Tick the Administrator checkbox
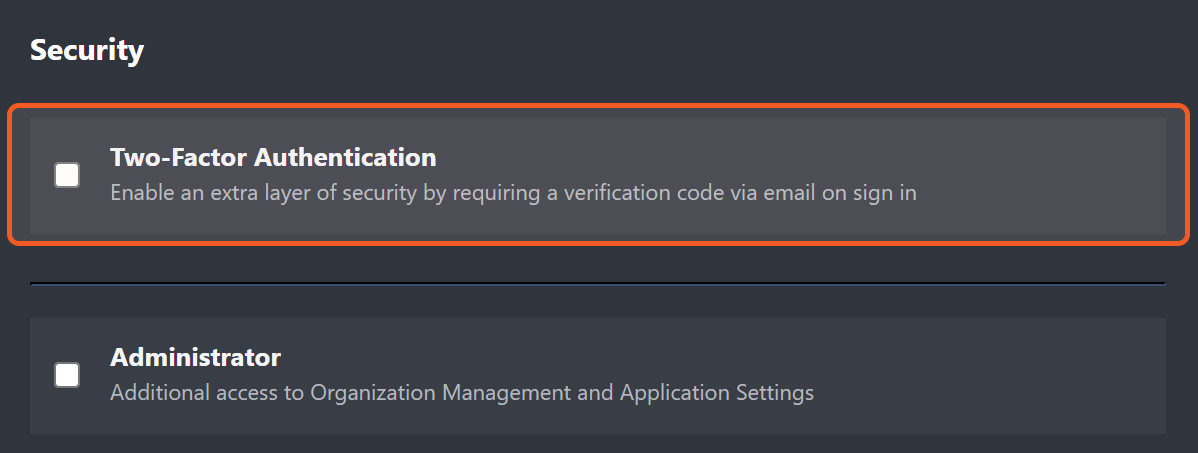 [x=67, y=375]
